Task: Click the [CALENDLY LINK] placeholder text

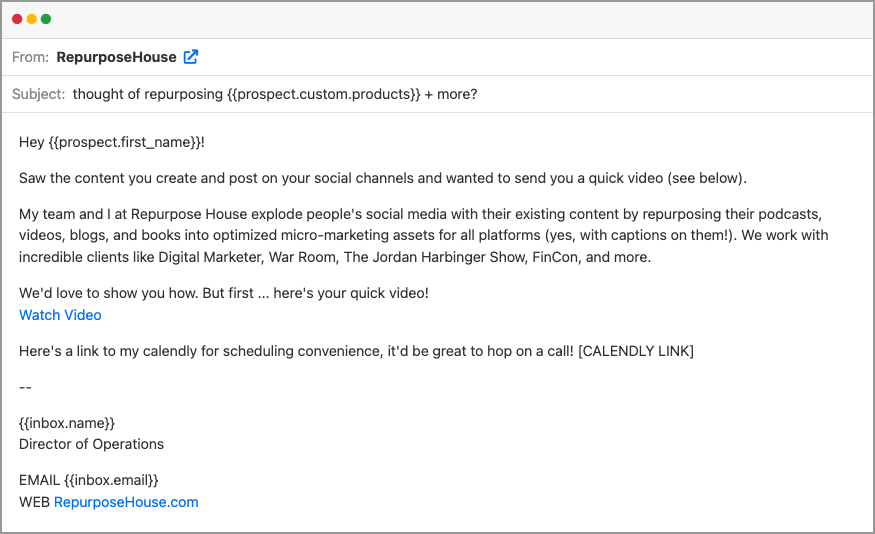Action: [636, 351]
